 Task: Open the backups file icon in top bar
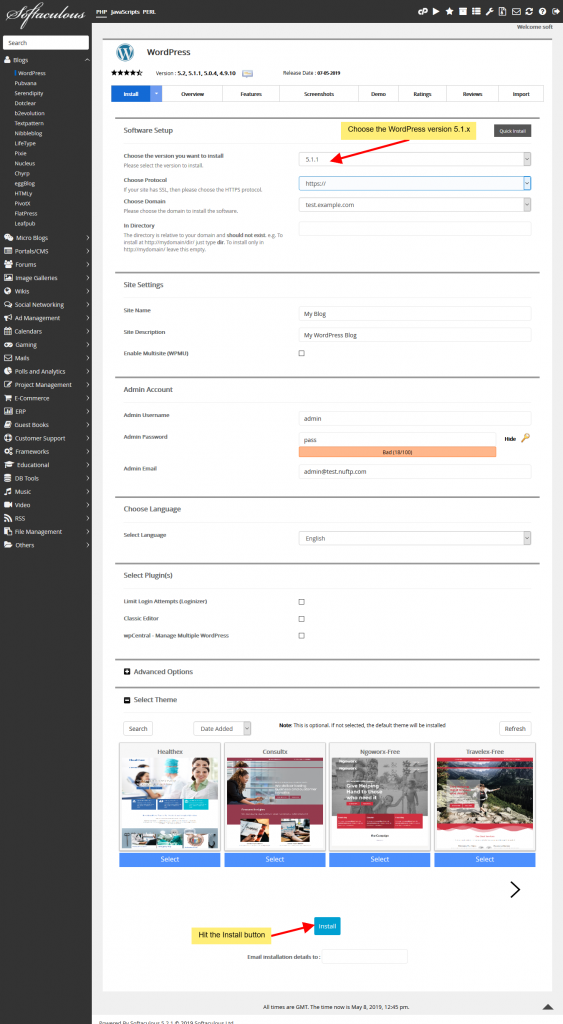(502, 11)
